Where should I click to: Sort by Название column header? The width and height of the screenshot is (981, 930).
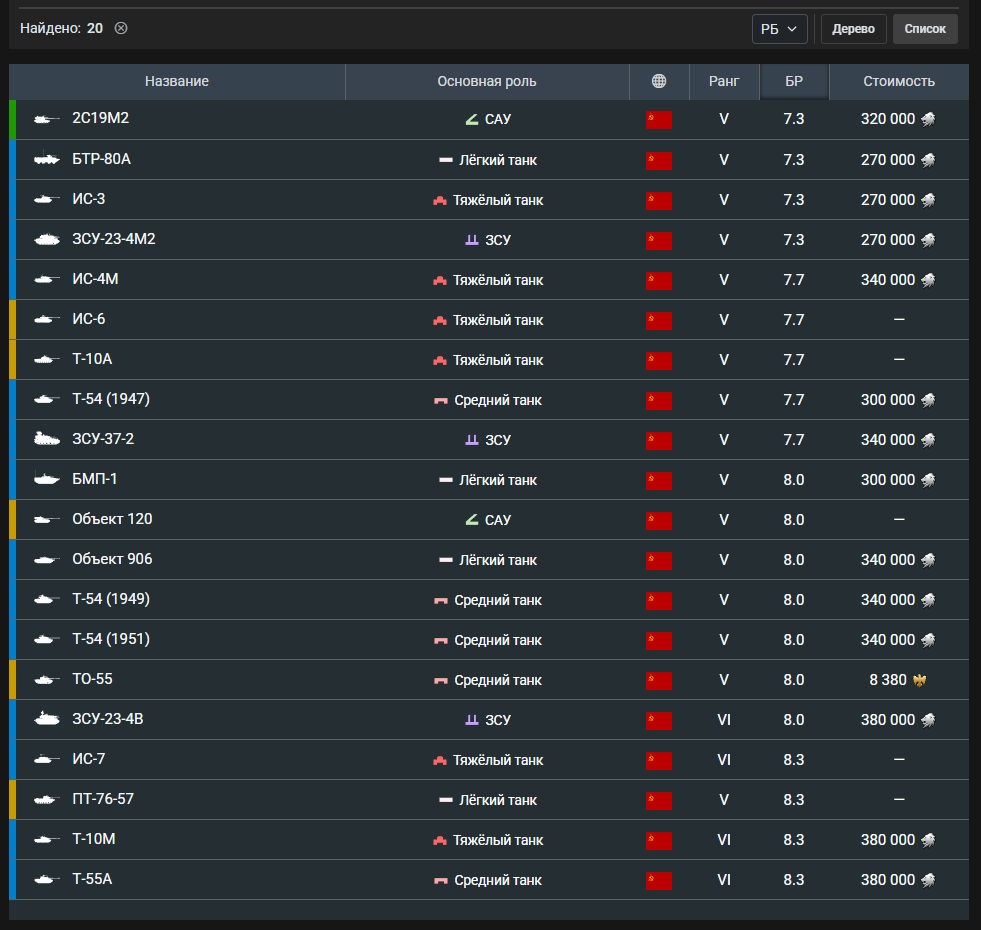(177, 82)
